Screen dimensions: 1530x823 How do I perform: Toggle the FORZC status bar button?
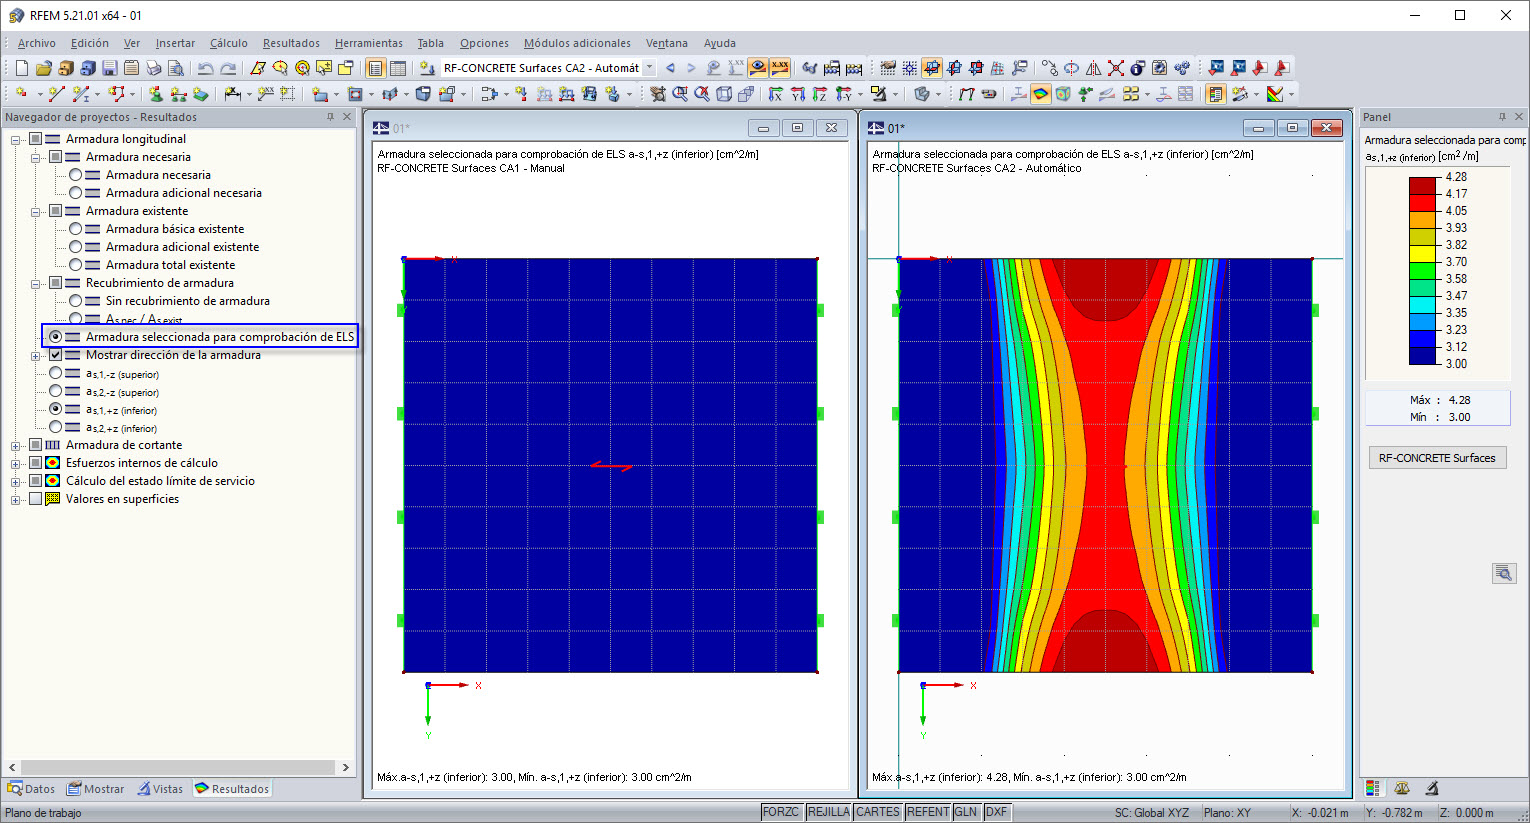tap(781, 812)
